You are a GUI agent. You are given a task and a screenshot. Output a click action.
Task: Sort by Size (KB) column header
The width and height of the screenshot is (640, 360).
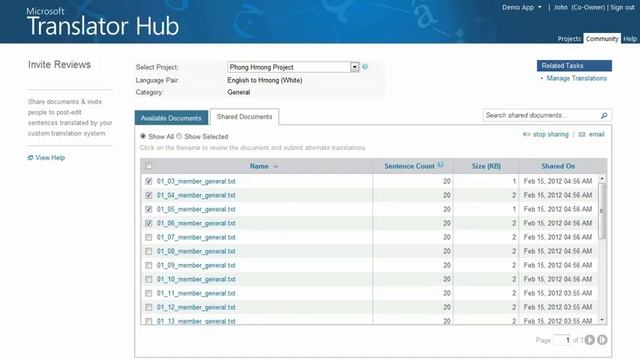tap(486, 166)
